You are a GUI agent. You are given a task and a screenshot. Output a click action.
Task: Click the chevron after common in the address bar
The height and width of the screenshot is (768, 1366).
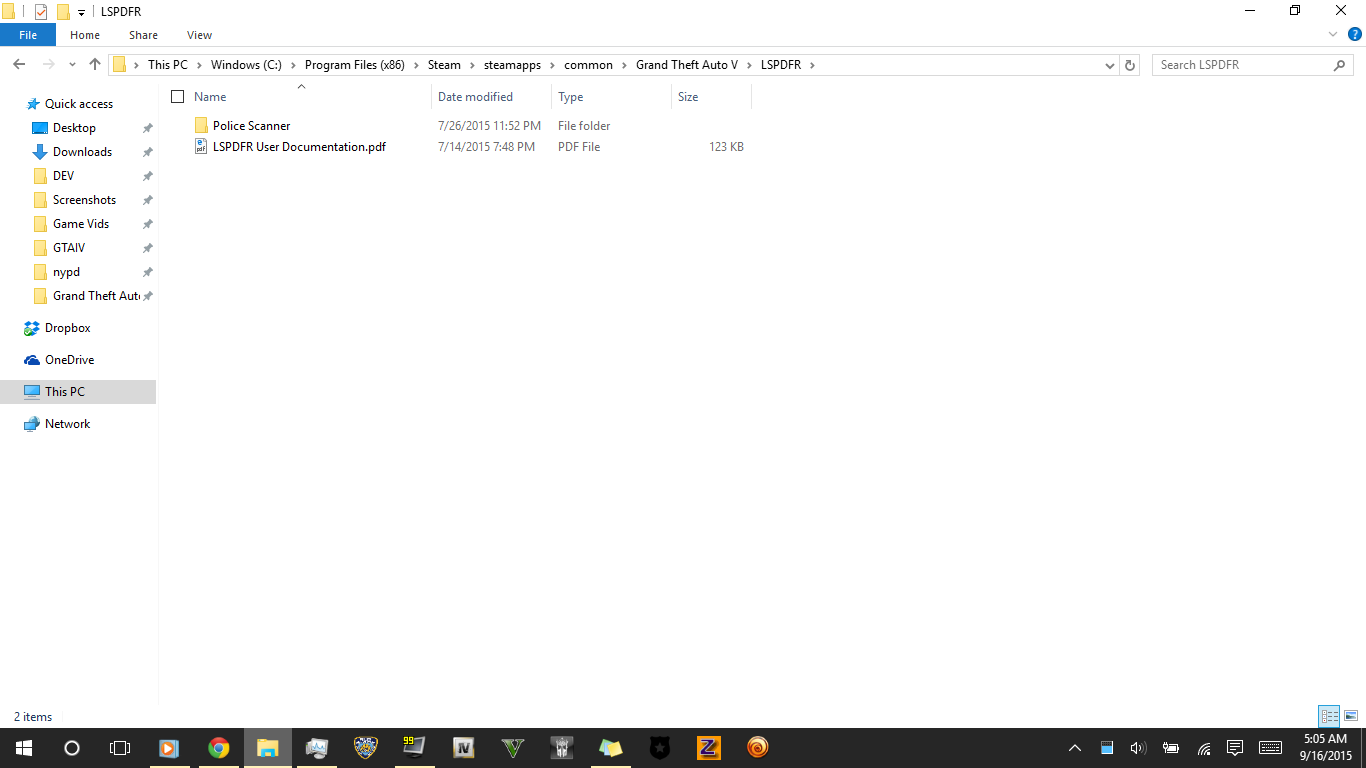[x=625, y=65]
